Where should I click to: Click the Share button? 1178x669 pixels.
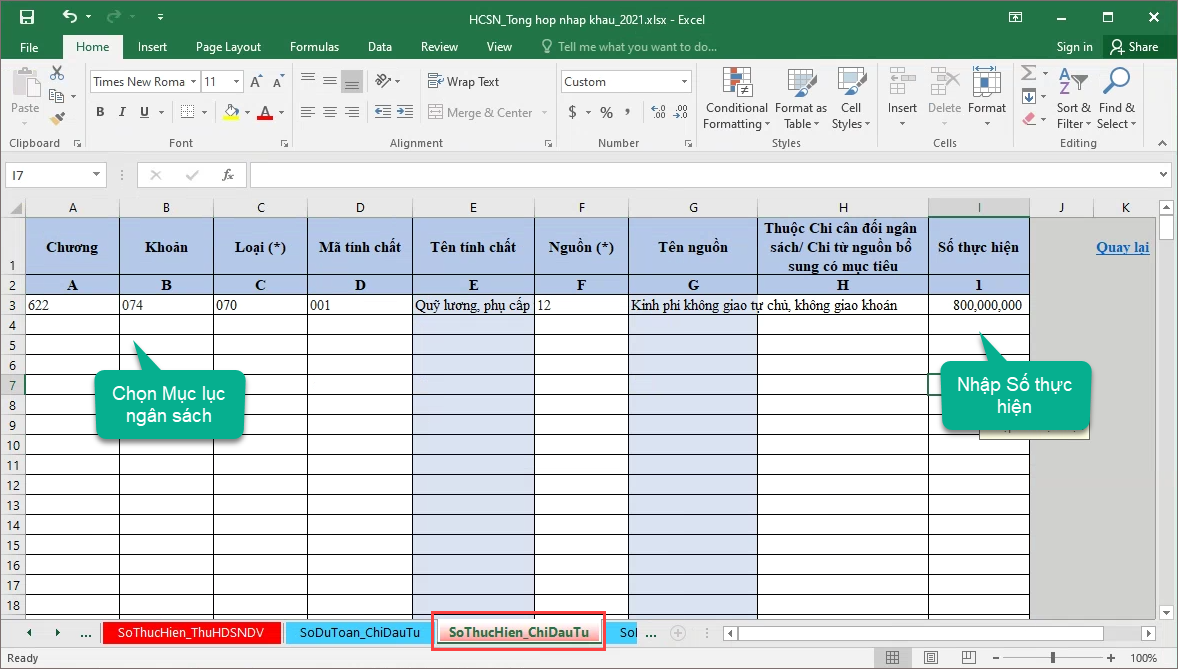point(1132,47)
